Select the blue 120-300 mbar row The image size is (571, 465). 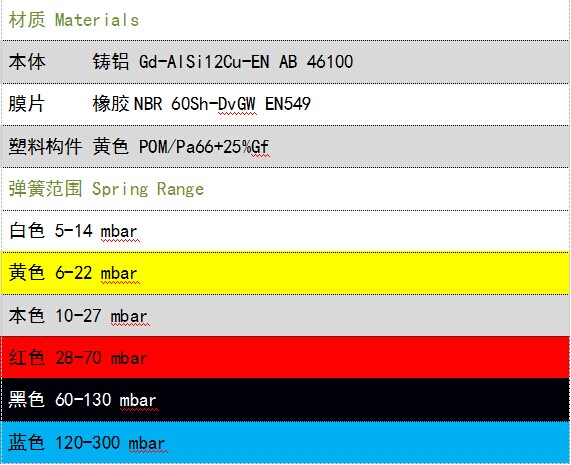286,443
